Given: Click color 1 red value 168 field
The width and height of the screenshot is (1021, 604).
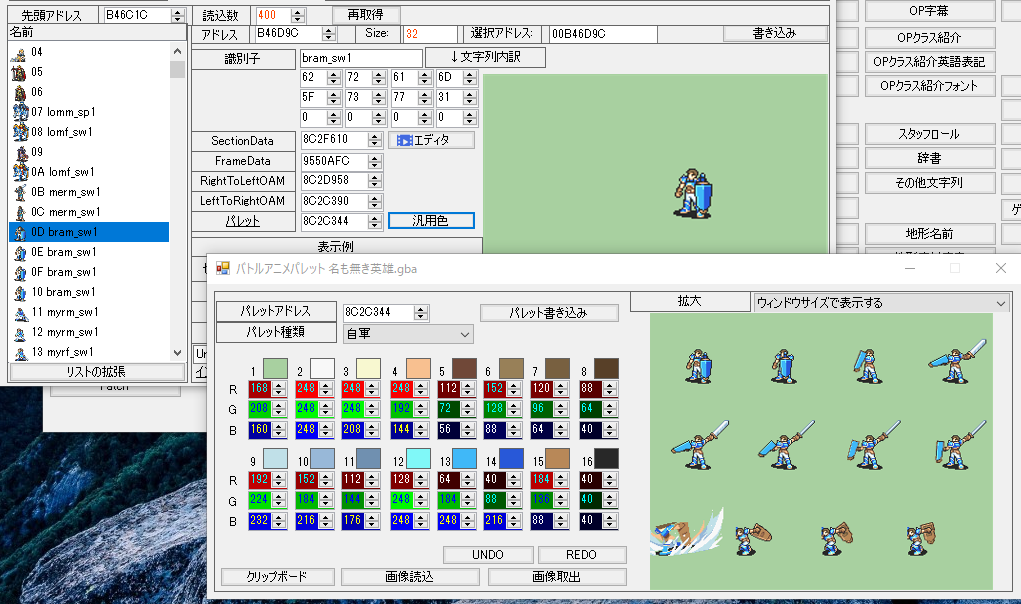Looking at the screenshot, I should [x=260, y=389].
